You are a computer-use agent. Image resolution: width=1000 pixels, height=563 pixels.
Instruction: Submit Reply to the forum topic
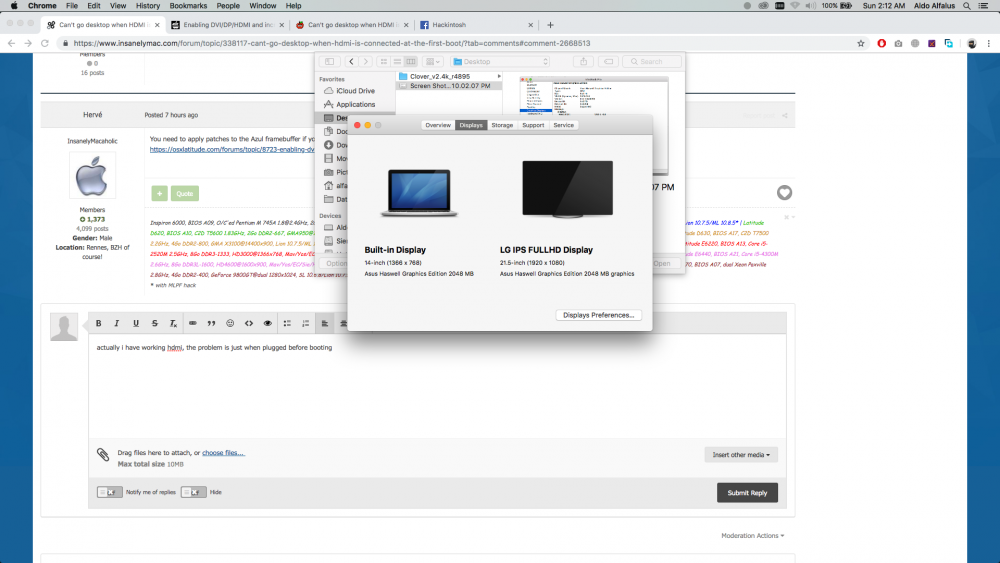click(747, 493)
